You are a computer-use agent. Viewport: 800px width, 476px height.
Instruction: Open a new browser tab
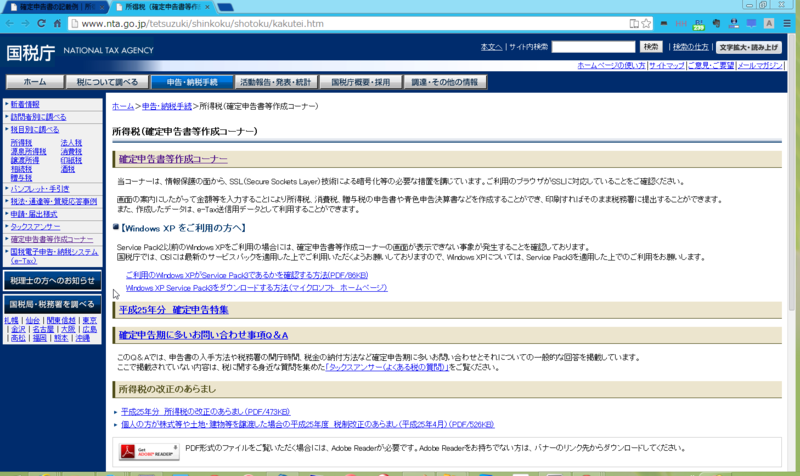[x=225, y=7]
